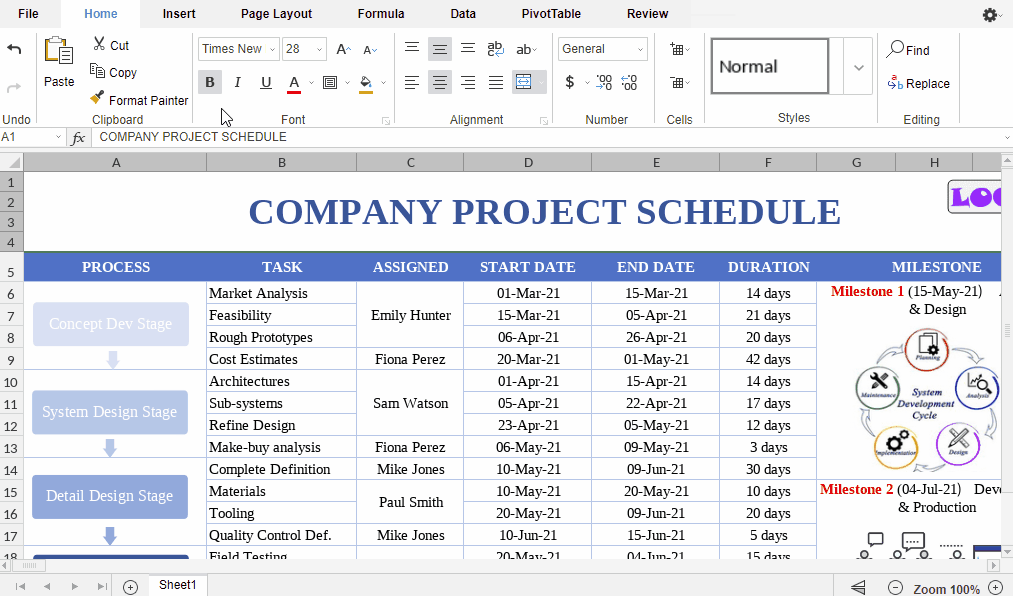Image resolution: width=1013 pixels, height=596 pixels.
Task: Activate the Format Painter brush
Action: click(138, 100)
